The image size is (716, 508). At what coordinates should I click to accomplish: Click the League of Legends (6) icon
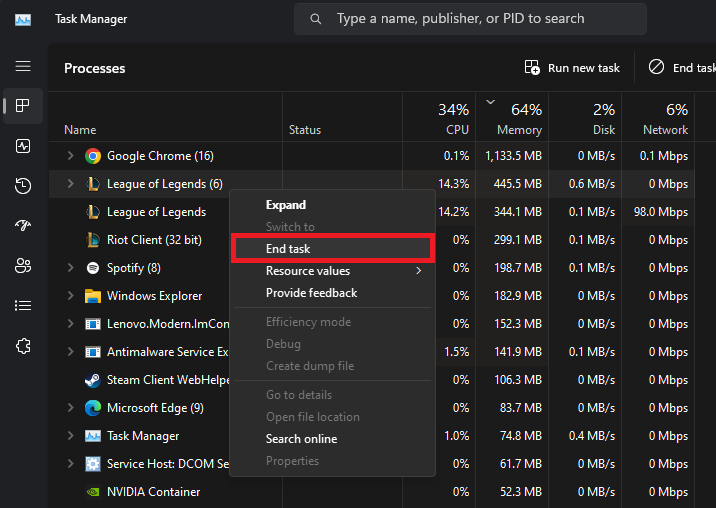93,184
